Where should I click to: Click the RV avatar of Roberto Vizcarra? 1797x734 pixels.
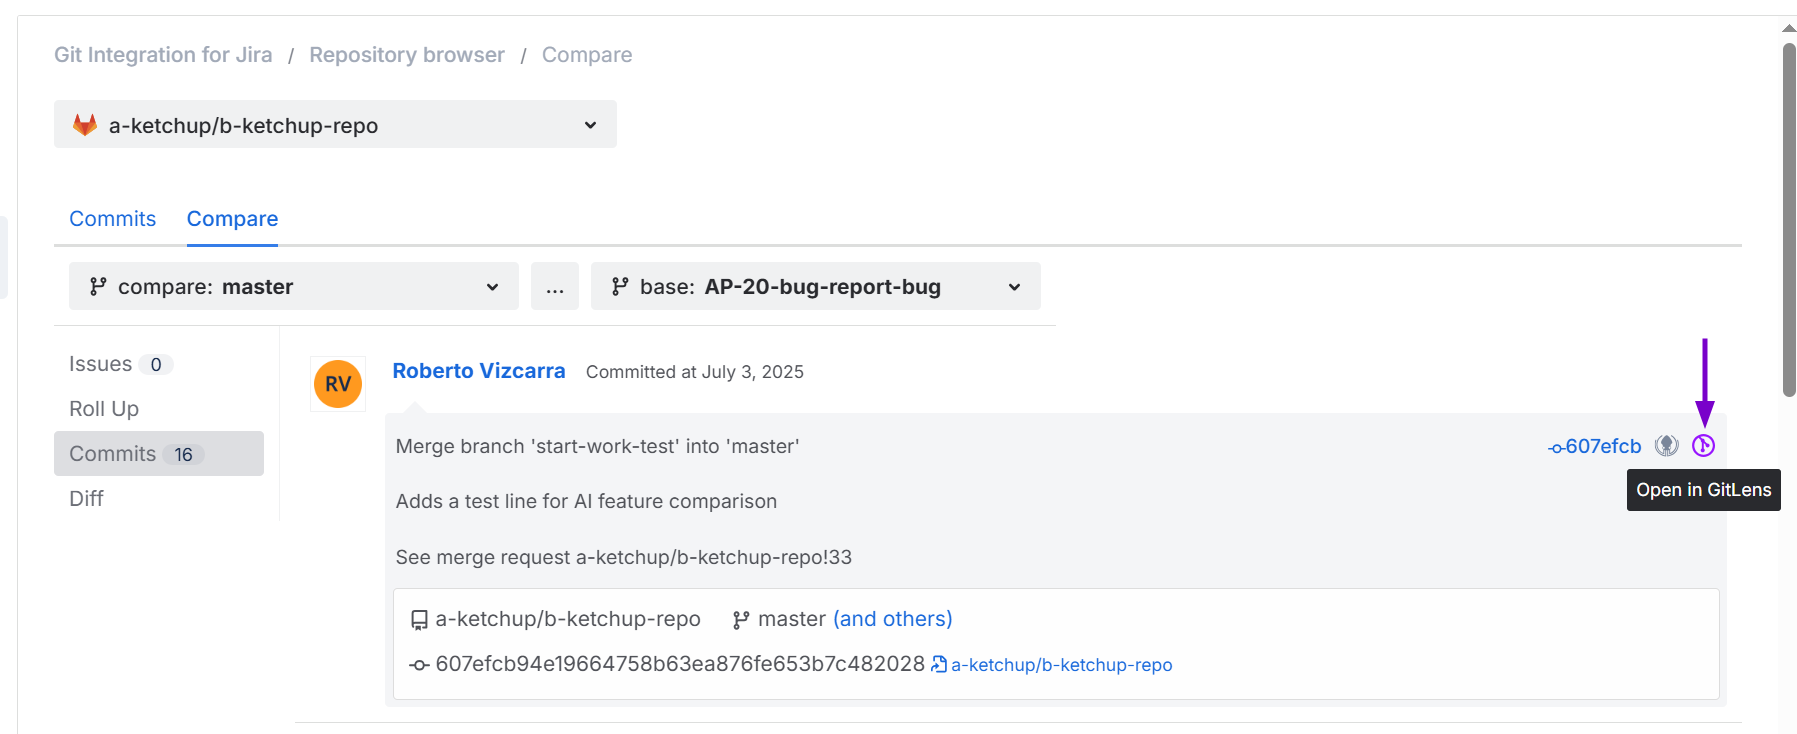[x=338, y=384]
